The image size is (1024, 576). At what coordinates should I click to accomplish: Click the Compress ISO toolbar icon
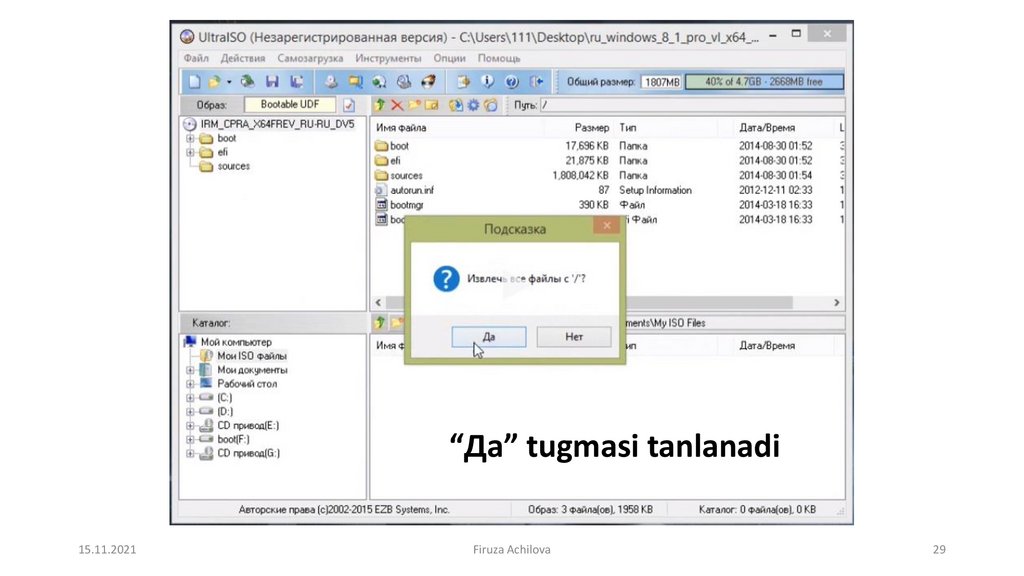355,82
